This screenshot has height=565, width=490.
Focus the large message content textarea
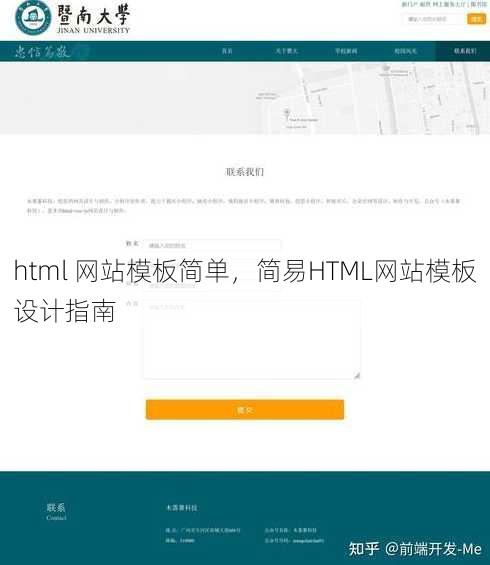(252, 339)
